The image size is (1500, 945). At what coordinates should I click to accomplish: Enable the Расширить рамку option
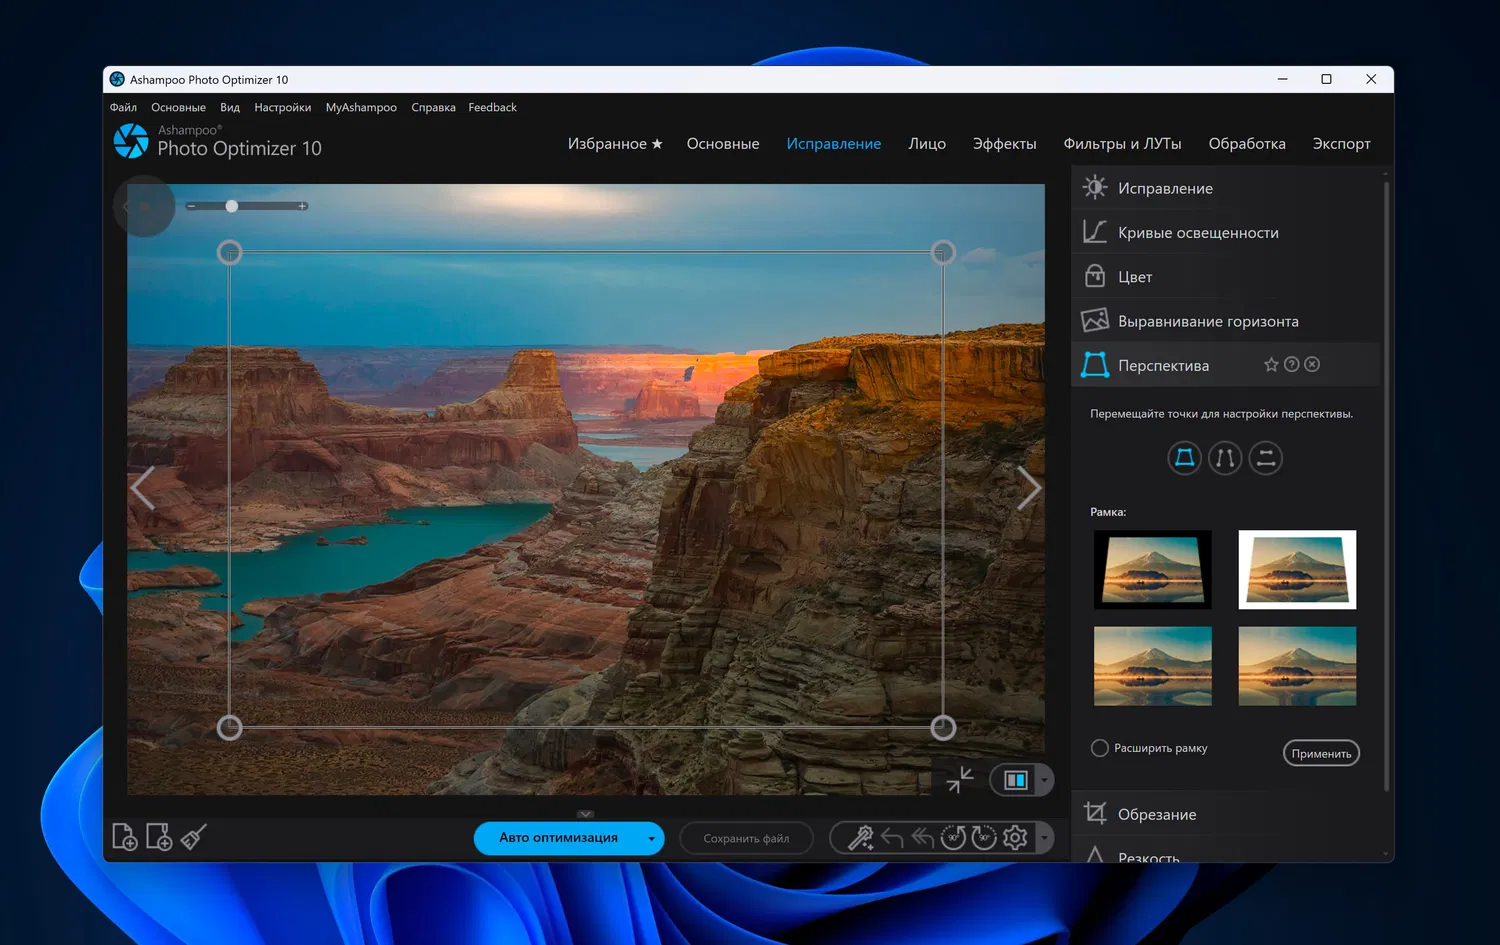coord(1100,748)
